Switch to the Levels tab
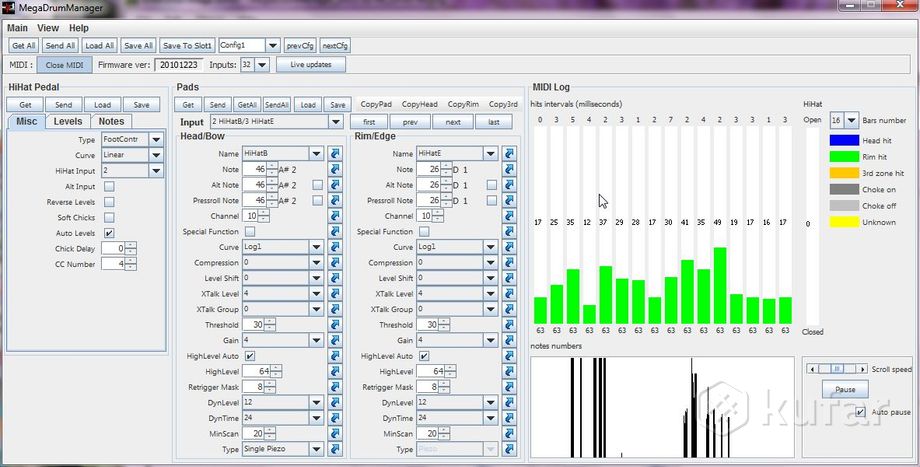This screenshot has height=467, width=920. pyautogui.click(x=68, y=121)
